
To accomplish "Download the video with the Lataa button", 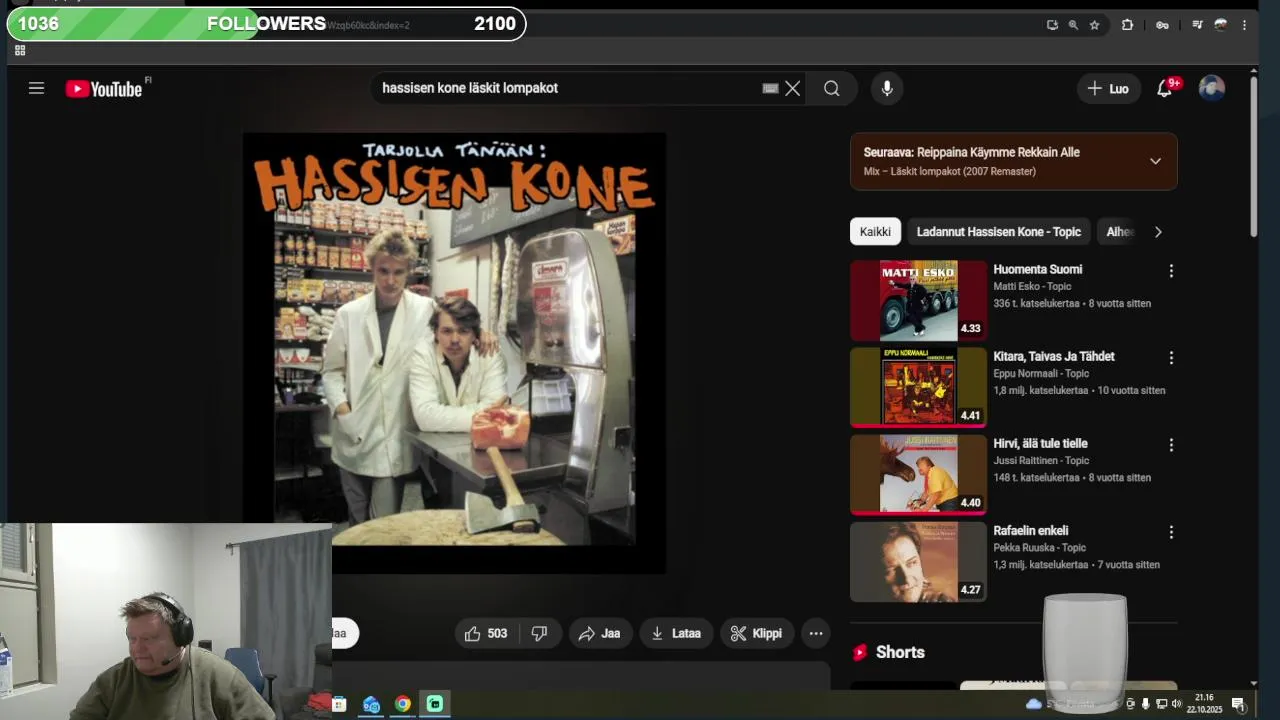I will coord(676,633).
